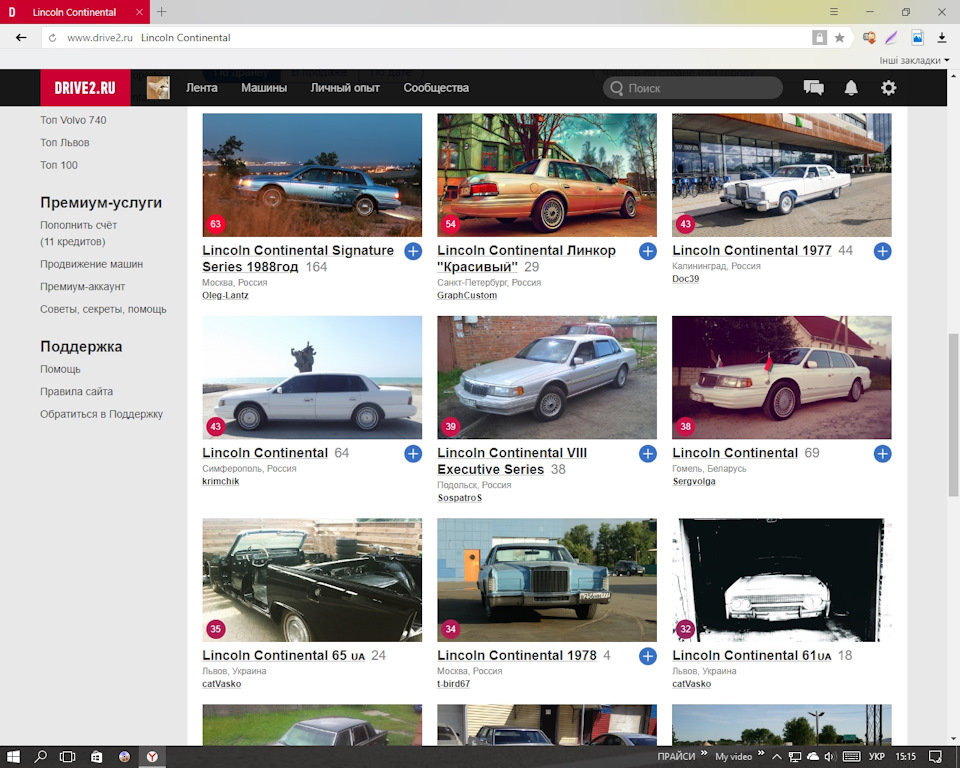
Task: Open the Правила сайта sidebar link
Action: point(77,391)
